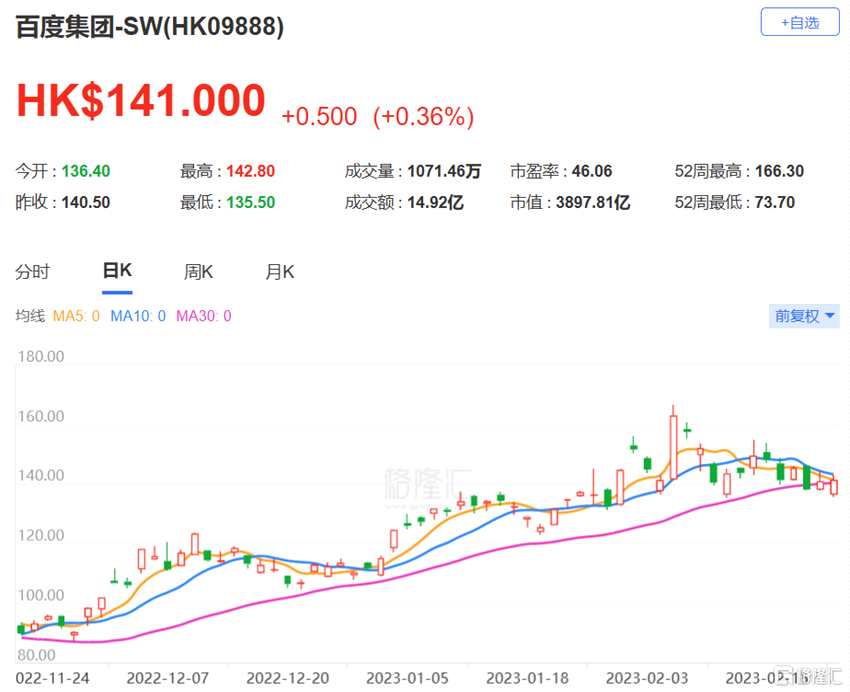Click the price change +0.500 (+0.36%)
850x692 pixels.
(x=378, y=117)
